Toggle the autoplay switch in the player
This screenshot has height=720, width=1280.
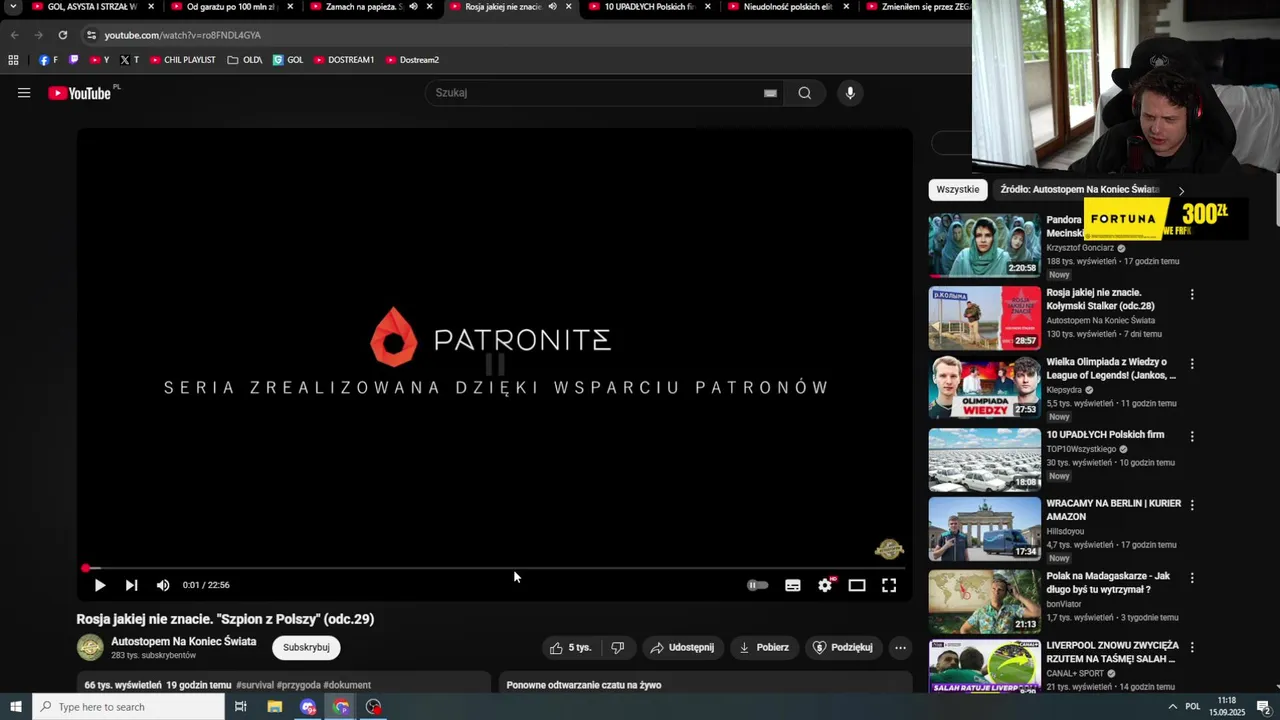click(x=758, y=585)
